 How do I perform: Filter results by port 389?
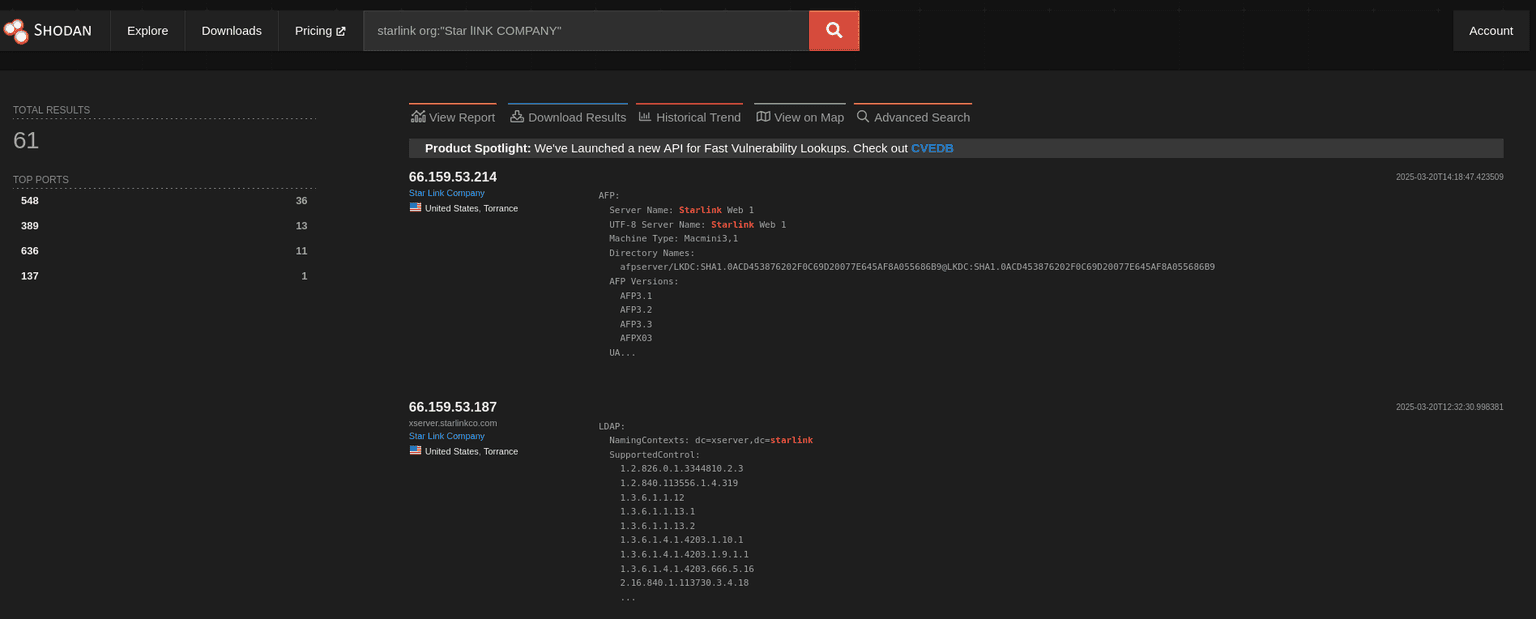coord(30,226)
